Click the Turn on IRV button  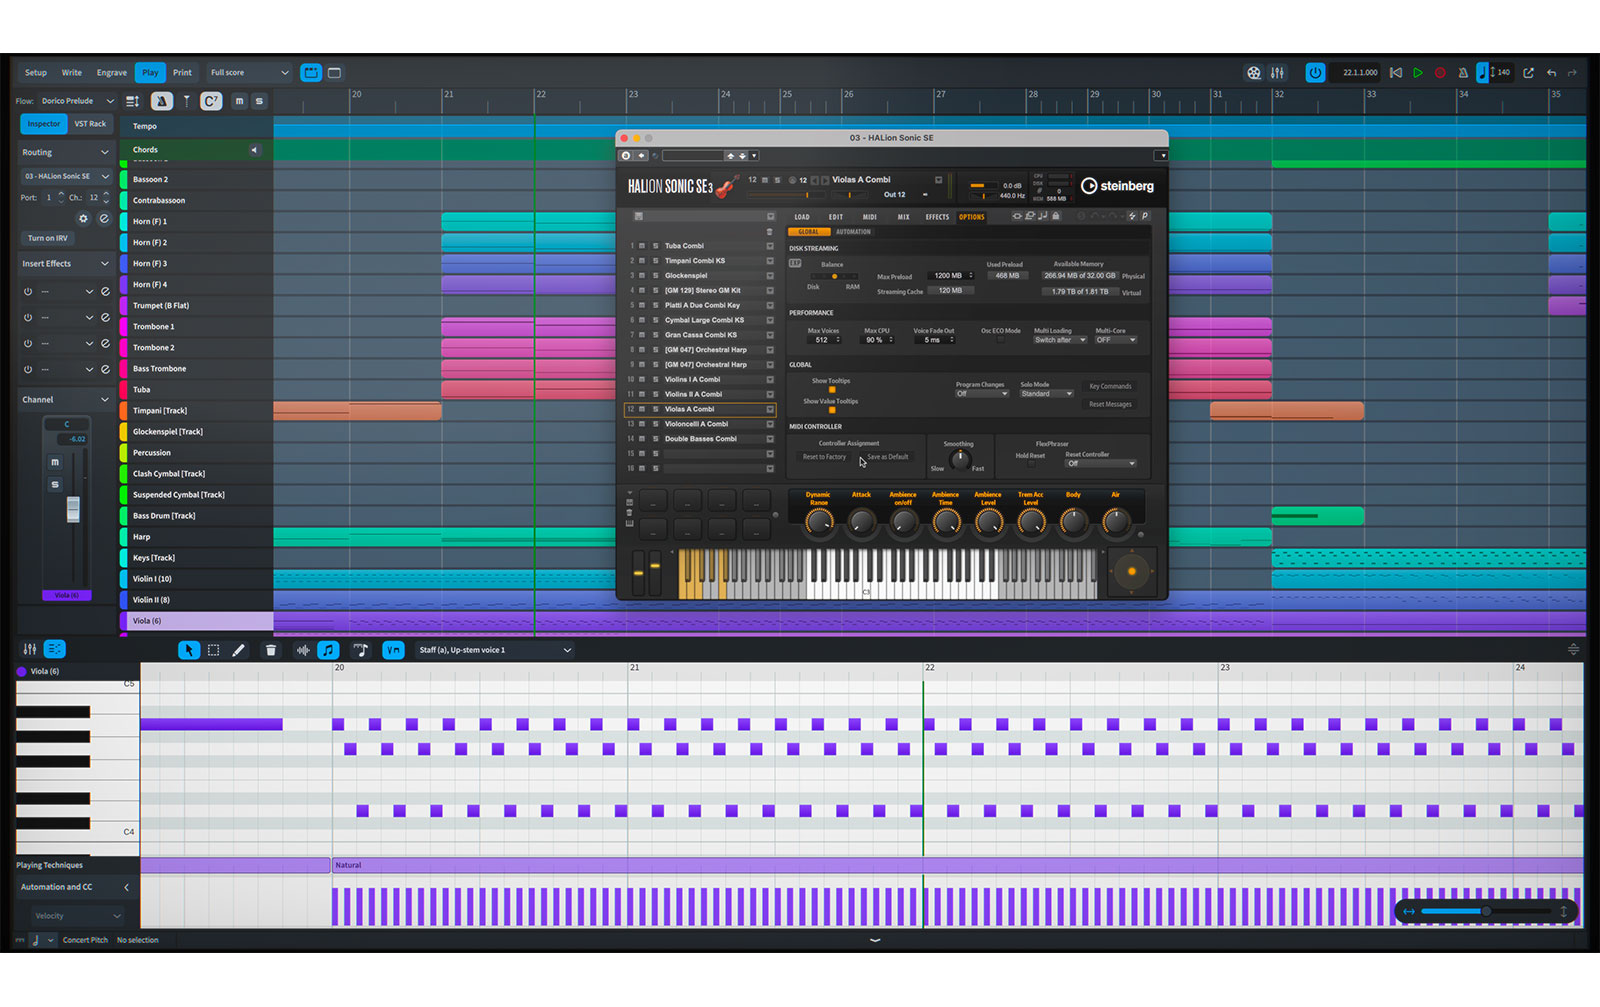click(x=48, y=238)
